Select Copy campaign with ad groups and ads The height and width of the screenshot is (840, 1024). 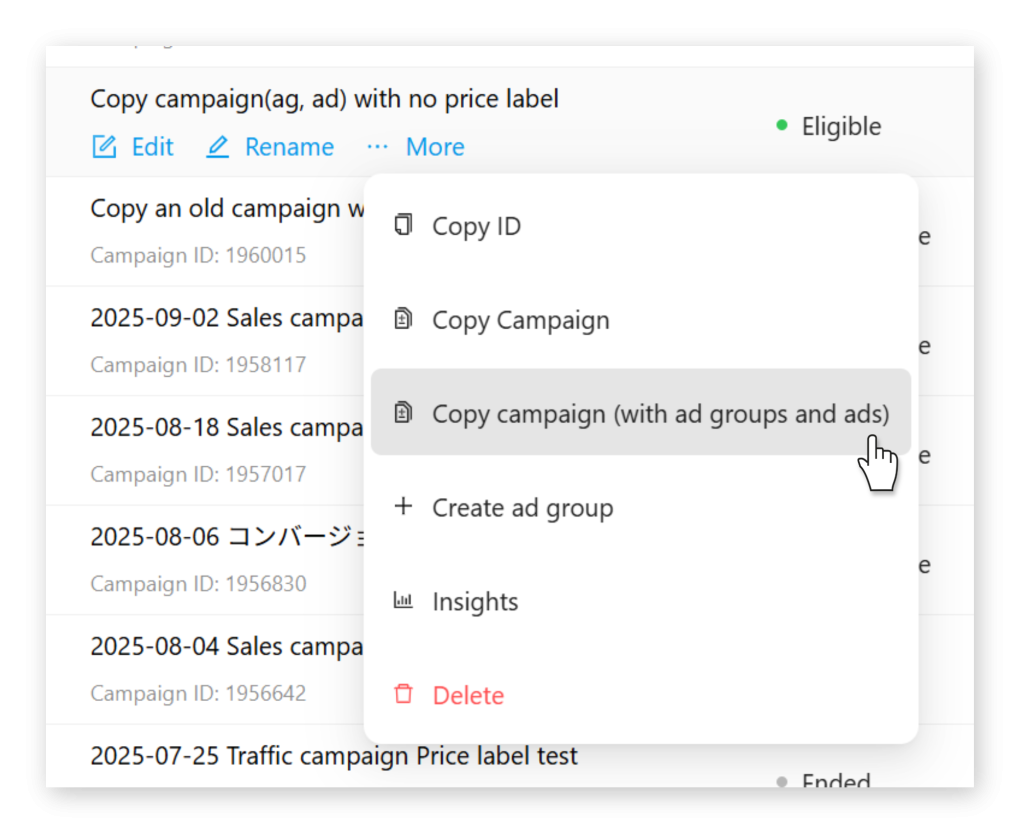tap(660, 414)
